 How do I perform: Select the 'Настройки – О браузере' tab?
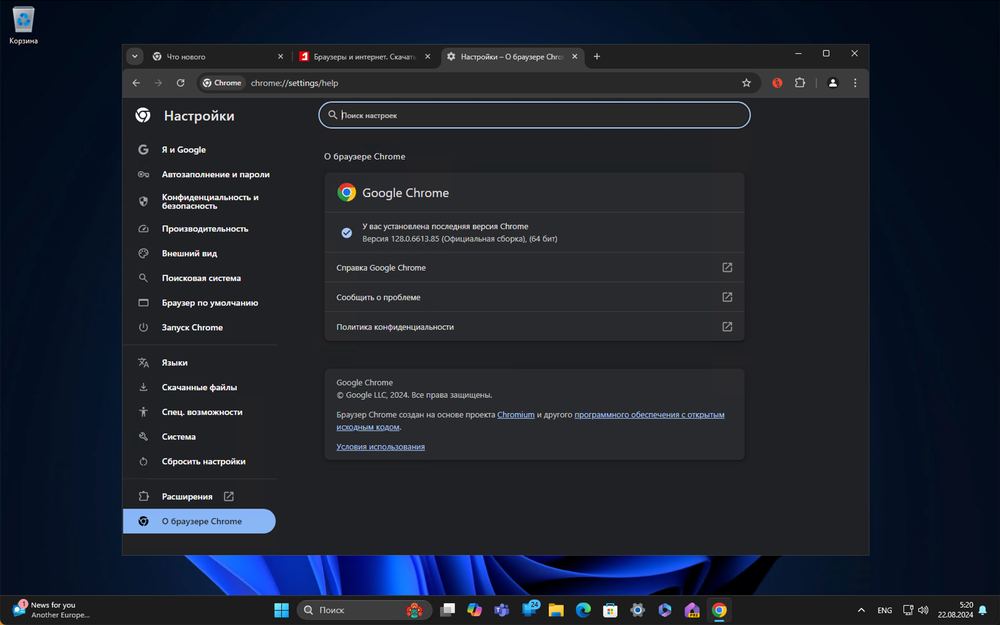(511, 57)
